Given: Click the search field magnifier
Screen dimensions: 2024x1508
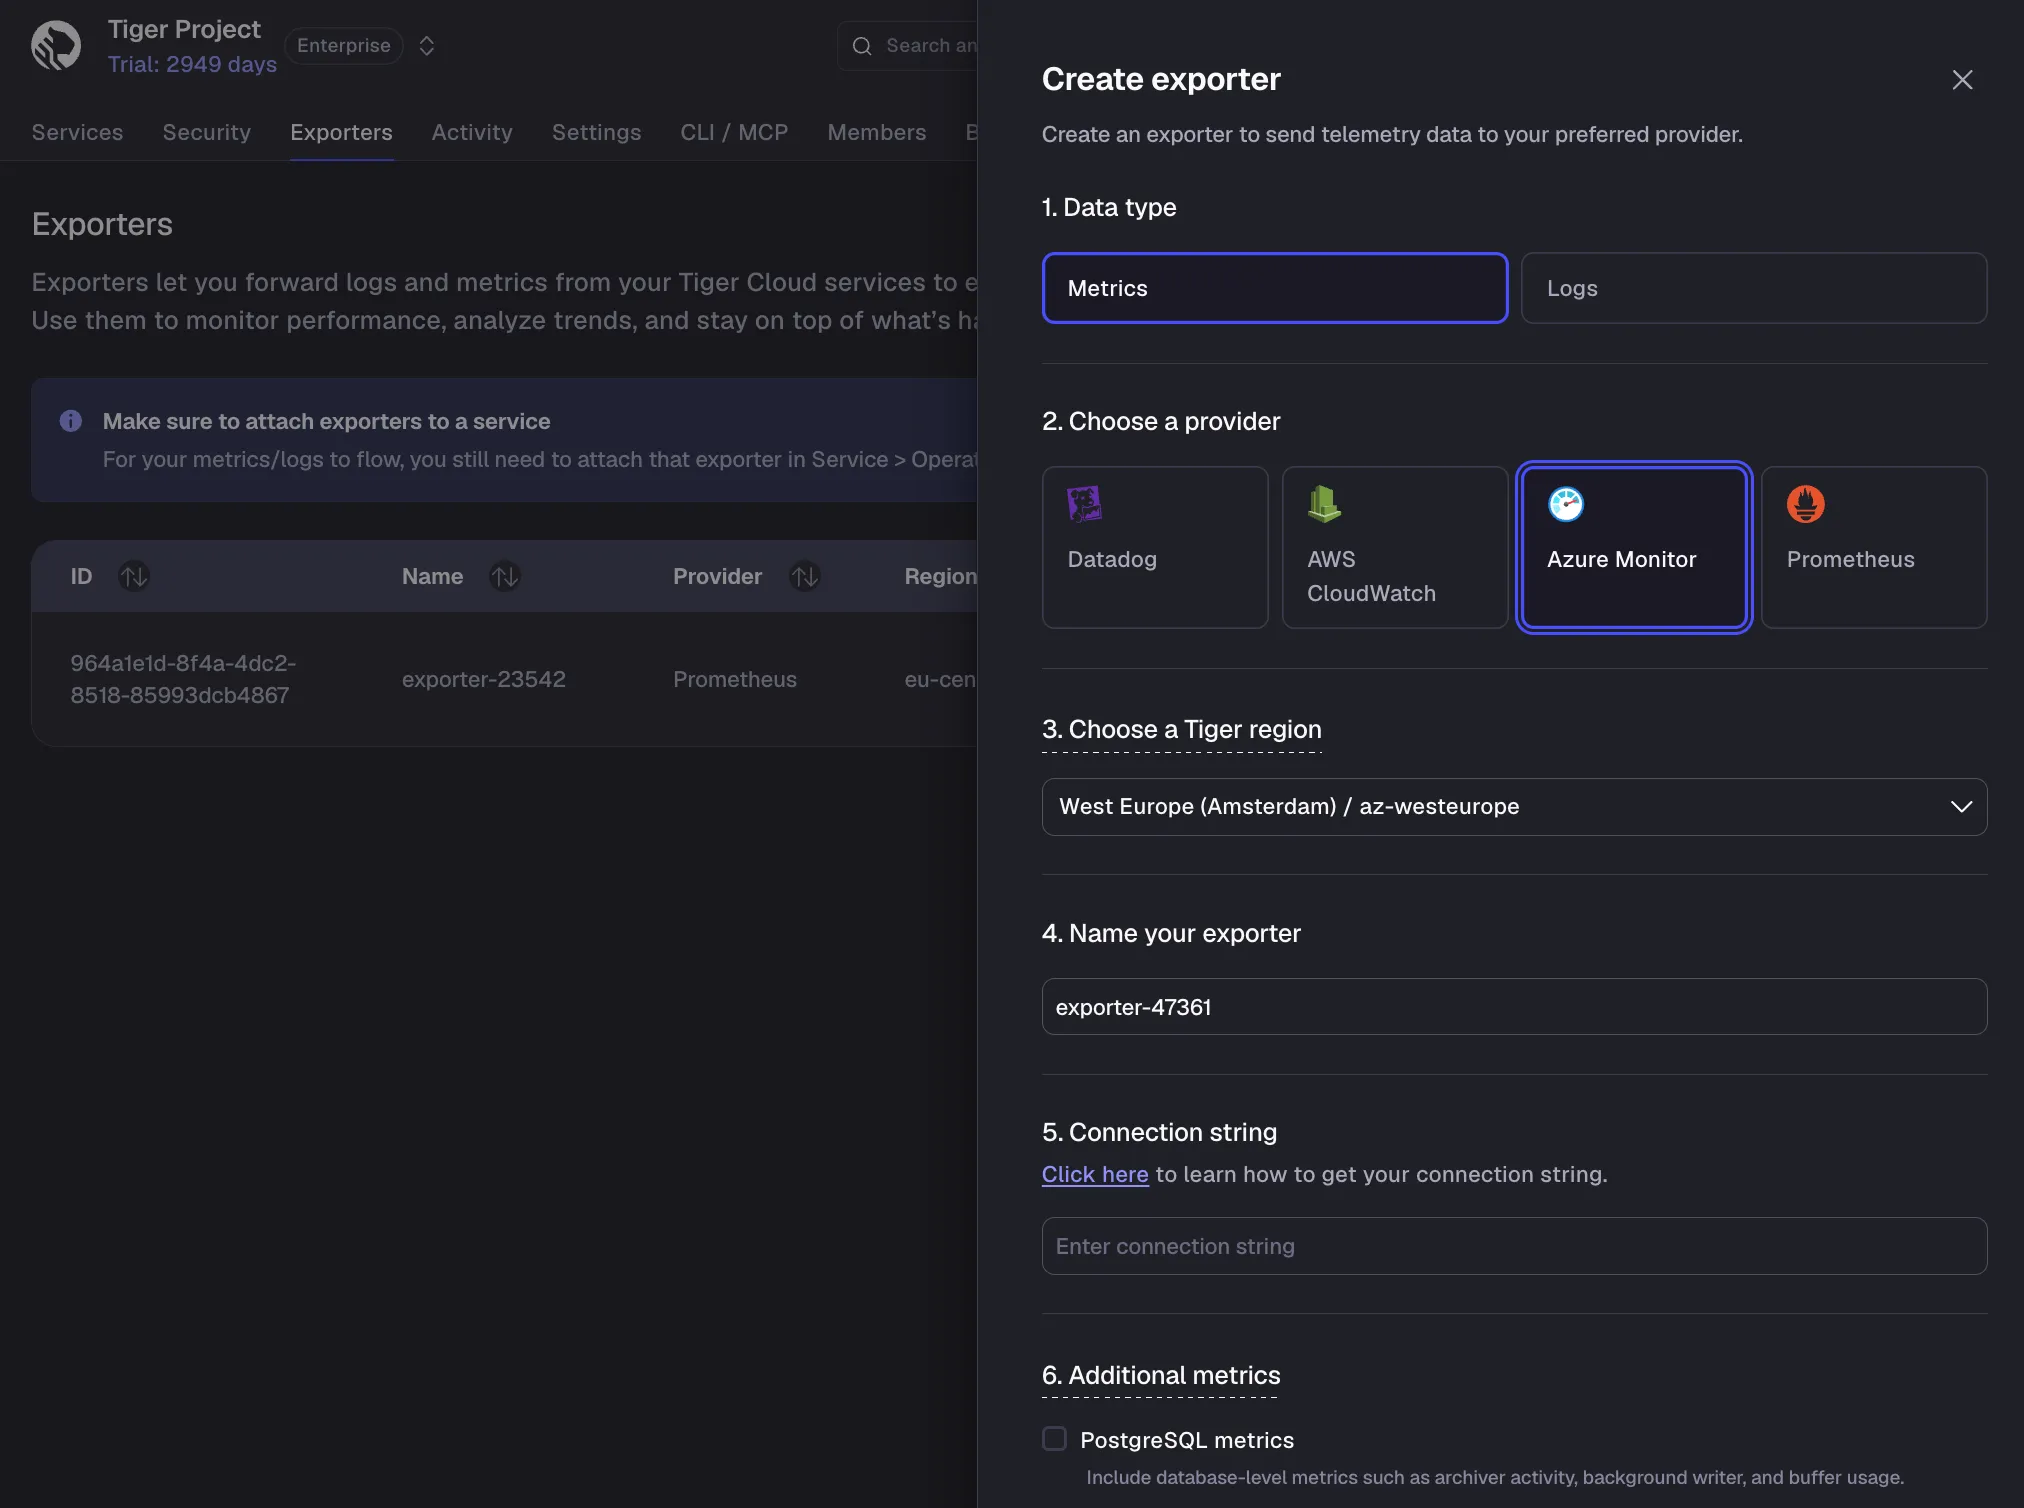Looking at the screenshot, I should click(x=862, y=46).
